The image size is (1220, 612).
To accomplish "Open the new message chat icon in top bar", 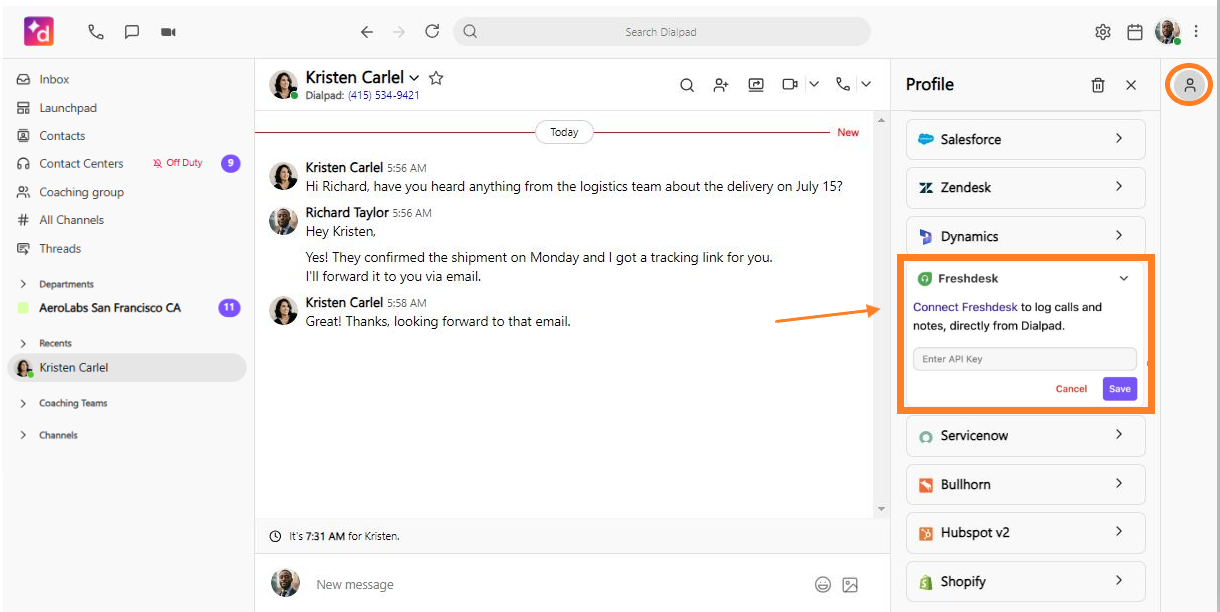I will (132, 32).
